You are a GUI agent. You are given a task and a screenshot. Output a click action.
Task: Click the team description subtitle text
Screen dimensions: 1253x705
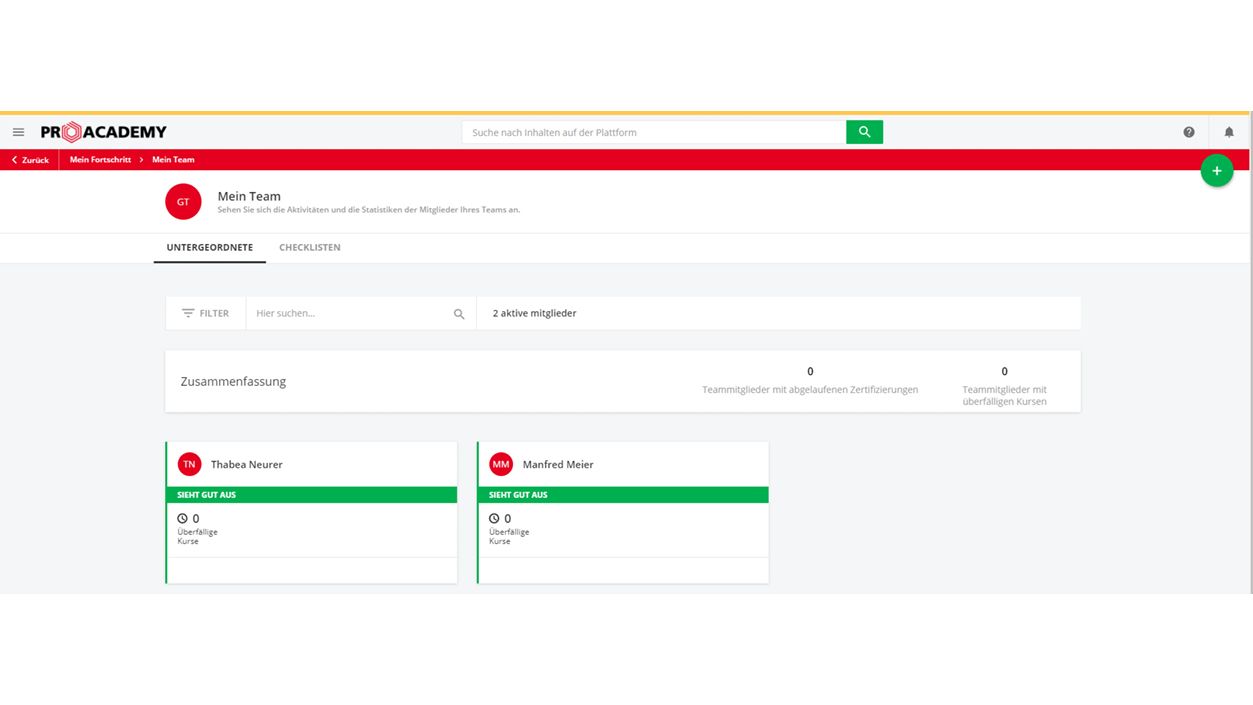[369, 210]
